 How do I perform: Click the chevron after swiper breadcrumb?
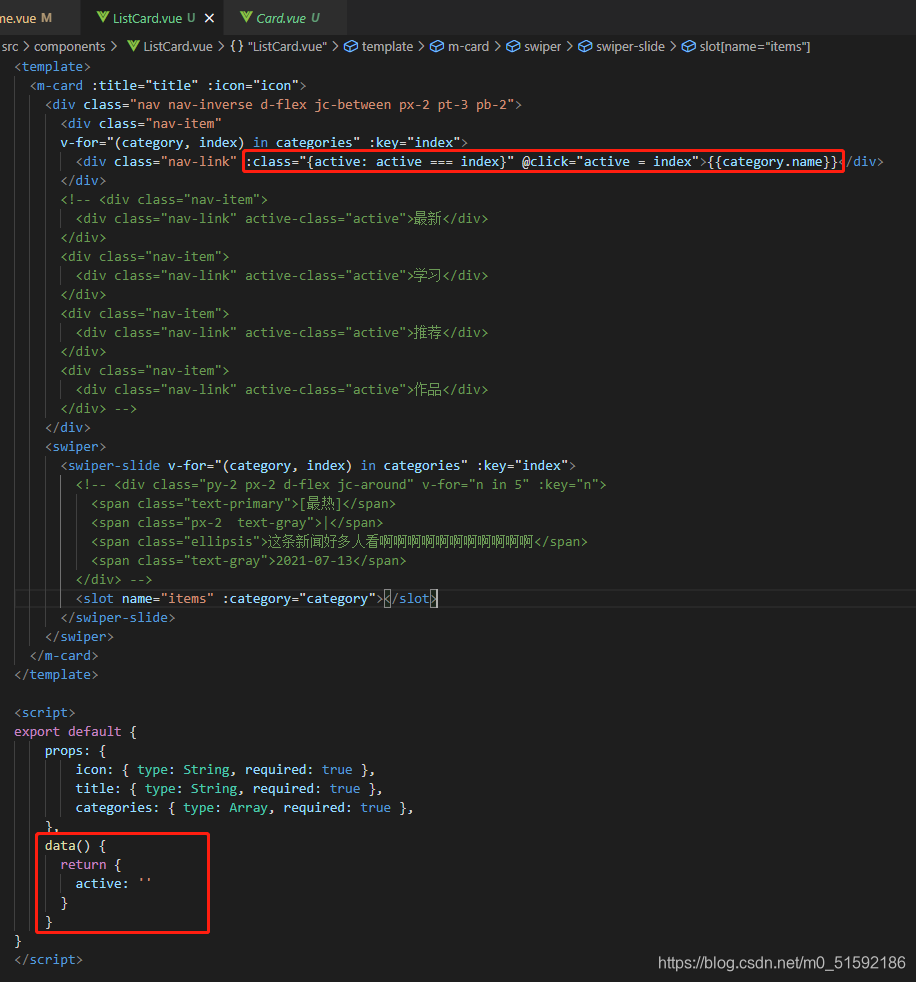coord(570,46)
